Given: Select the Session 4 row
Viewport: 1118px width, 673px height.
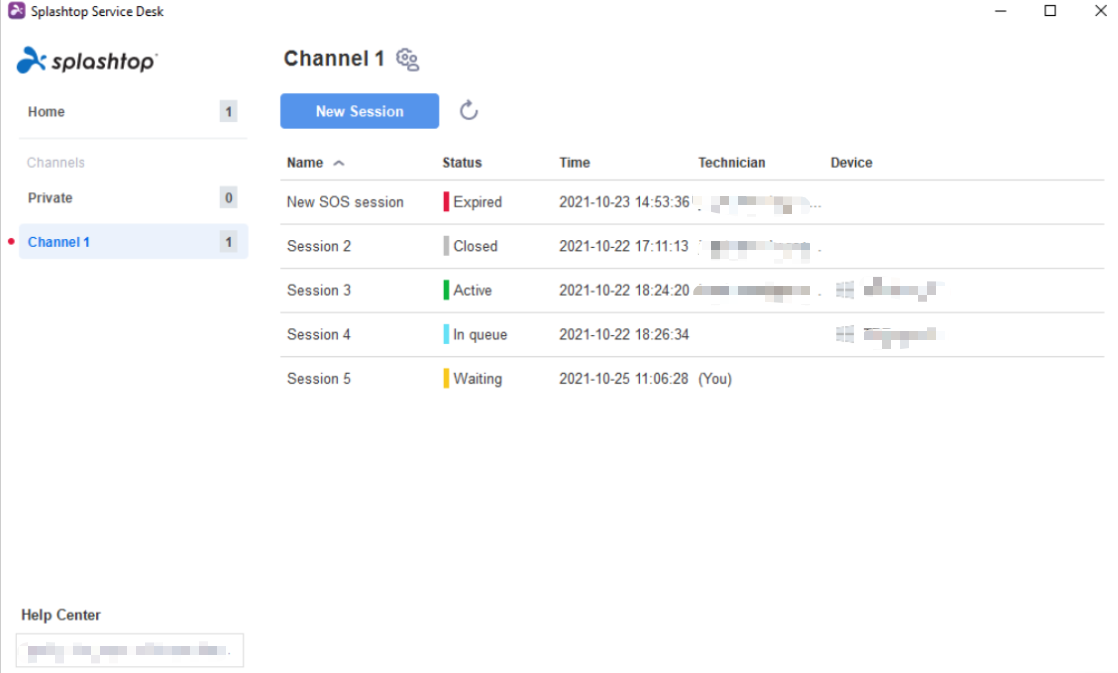Looking at the screenshot, I should (x=692, y=335).
